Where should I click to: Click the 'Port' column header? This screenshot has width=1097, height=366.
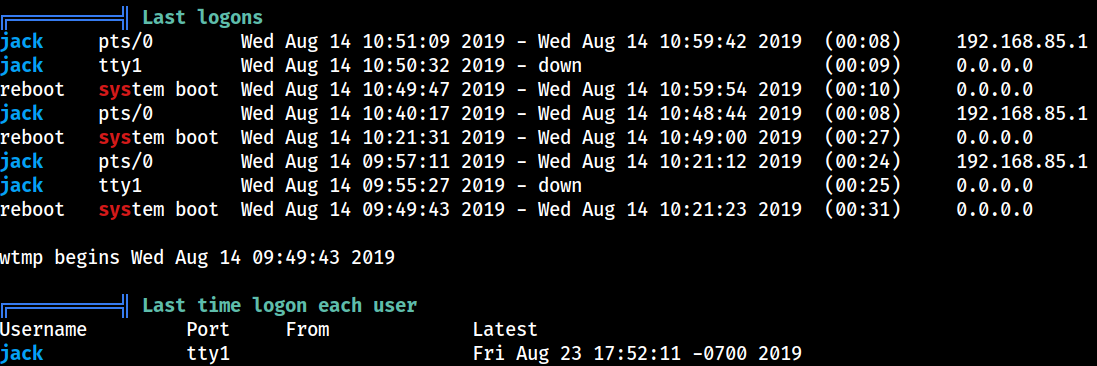point(208,329)
